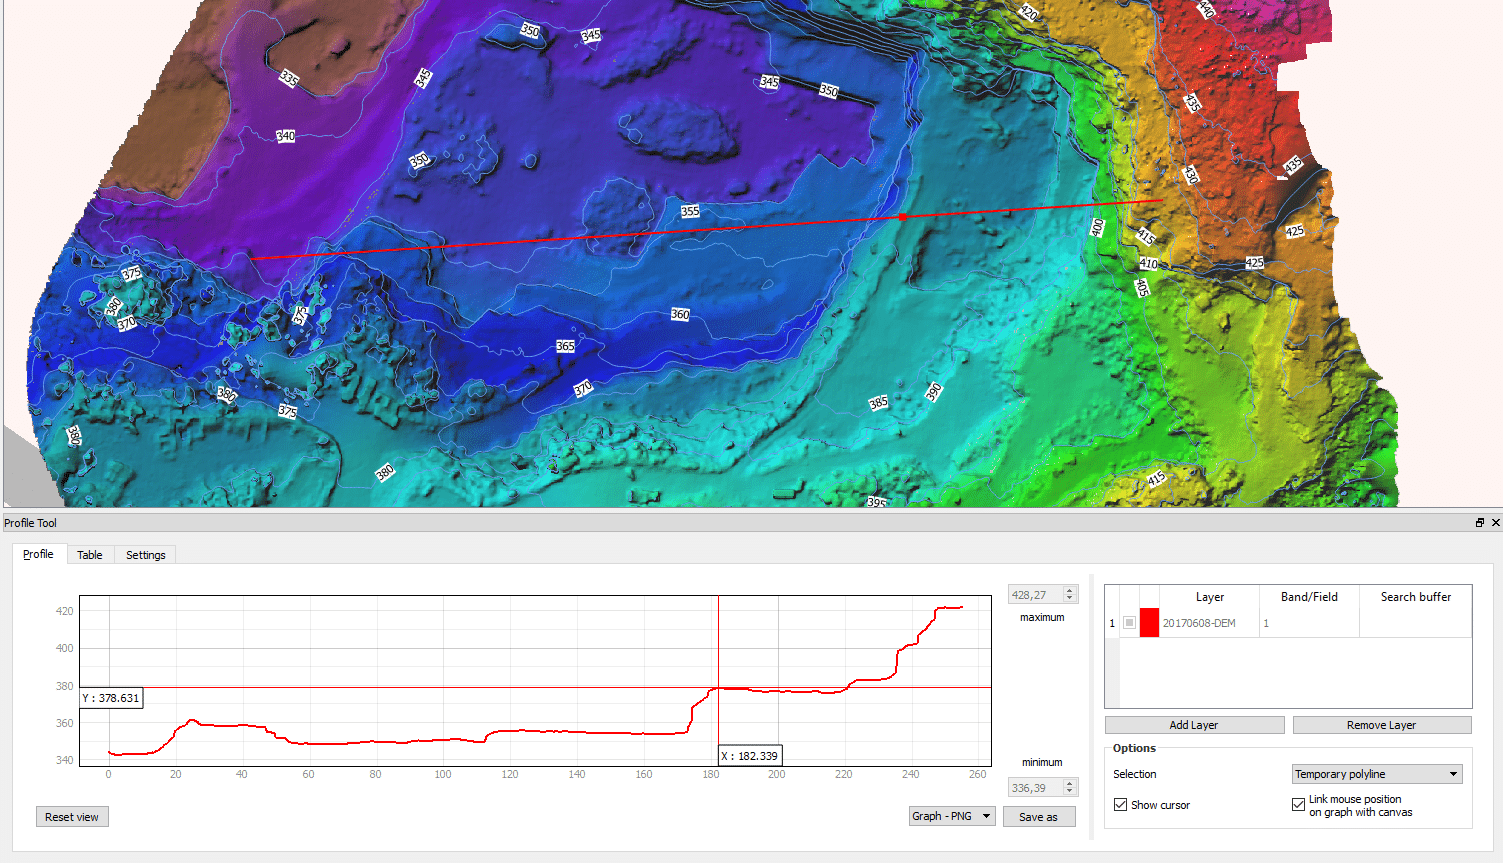Open the Temporary polyline selection dropdown
1503x863 pixels.
[x=1377, y=774]
